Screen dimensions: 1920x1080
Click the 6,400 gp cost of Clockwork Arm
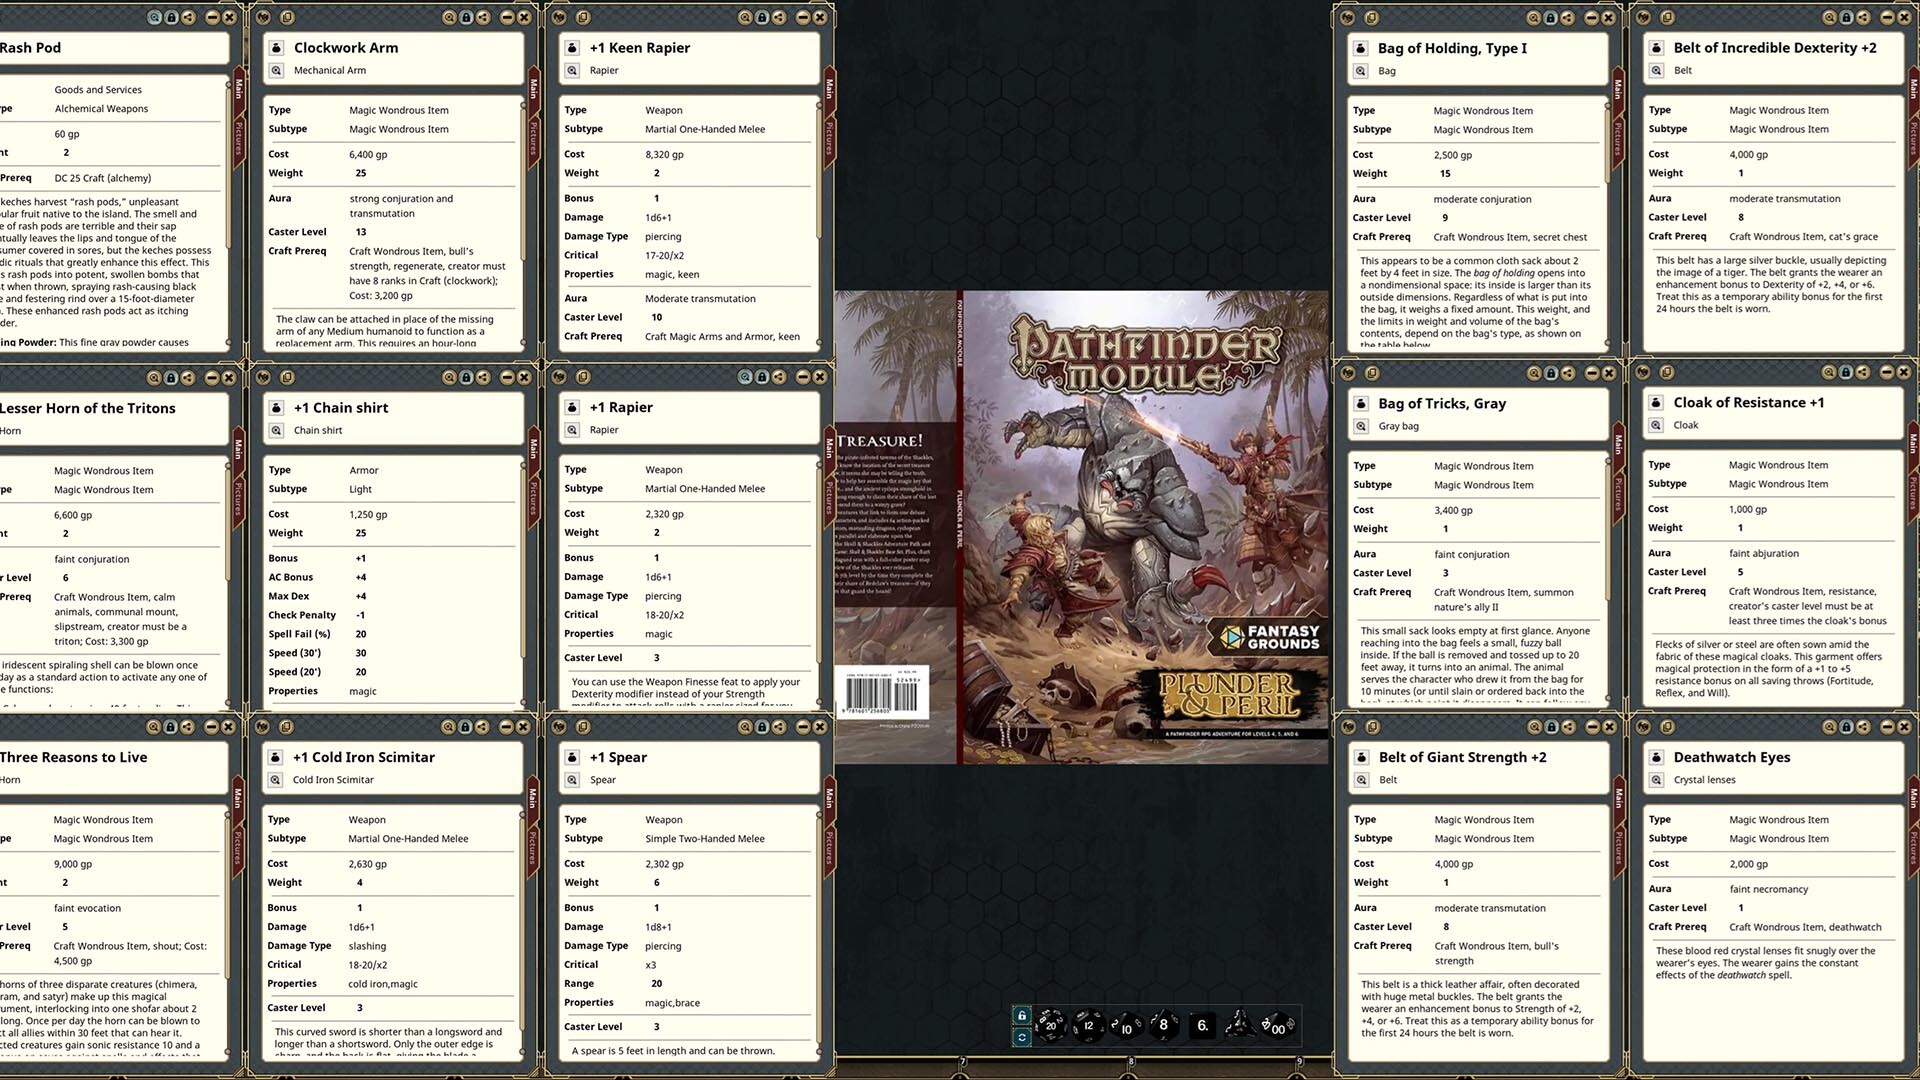tap(368, 155)
